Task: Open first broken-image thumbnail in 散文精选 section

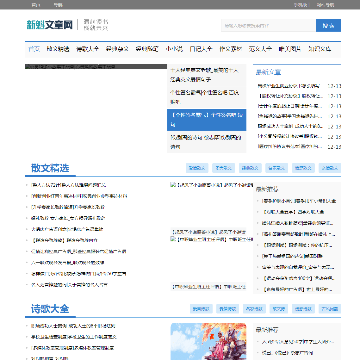Action: (x=211, y=184)
